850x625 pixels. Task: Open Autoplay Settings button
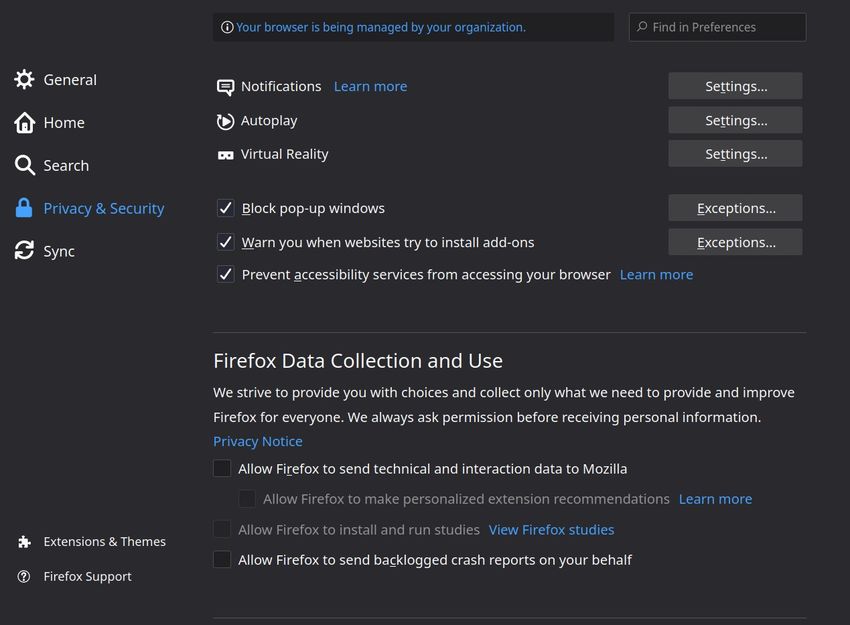coord(735,120)
